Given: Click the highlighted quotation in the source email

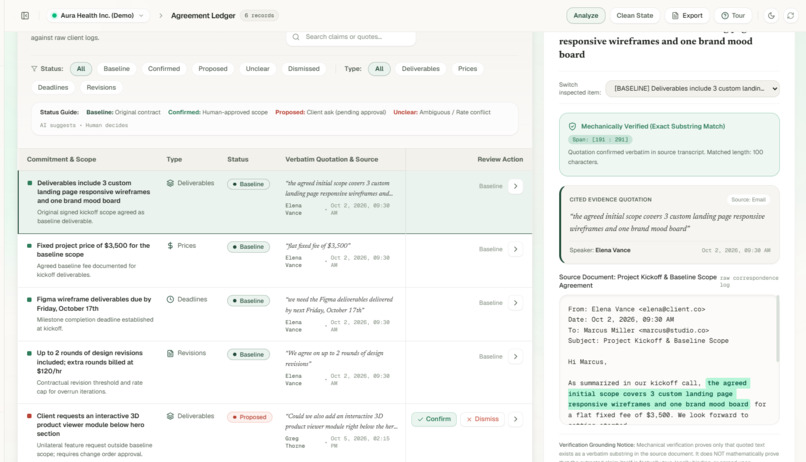Looking at the screenshot, I should tap(658, 394).
